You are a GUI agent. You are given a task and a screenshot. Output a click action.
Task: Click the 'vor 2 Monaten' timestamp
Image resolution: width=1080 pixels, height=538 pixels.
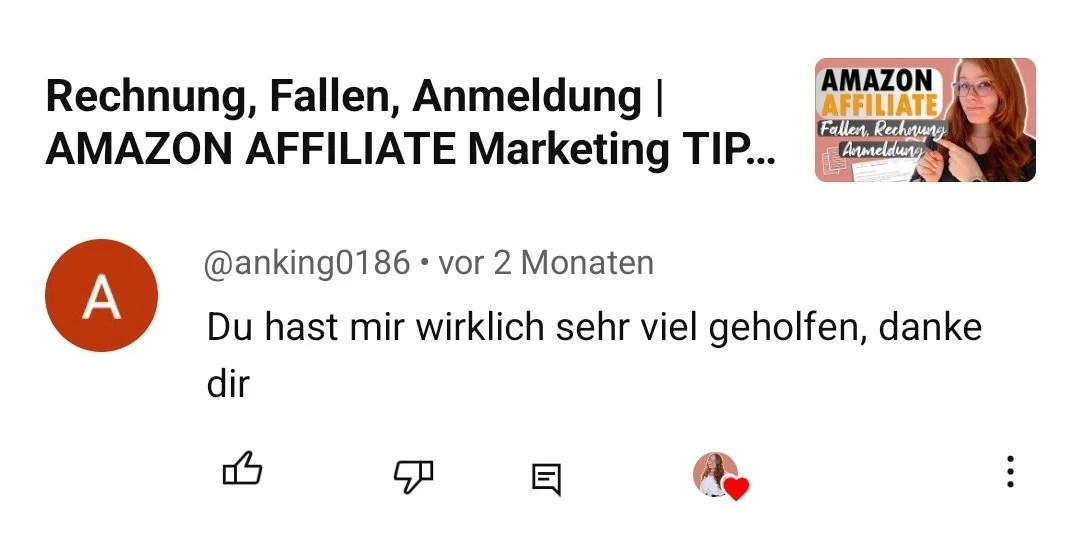coord(546,263)
